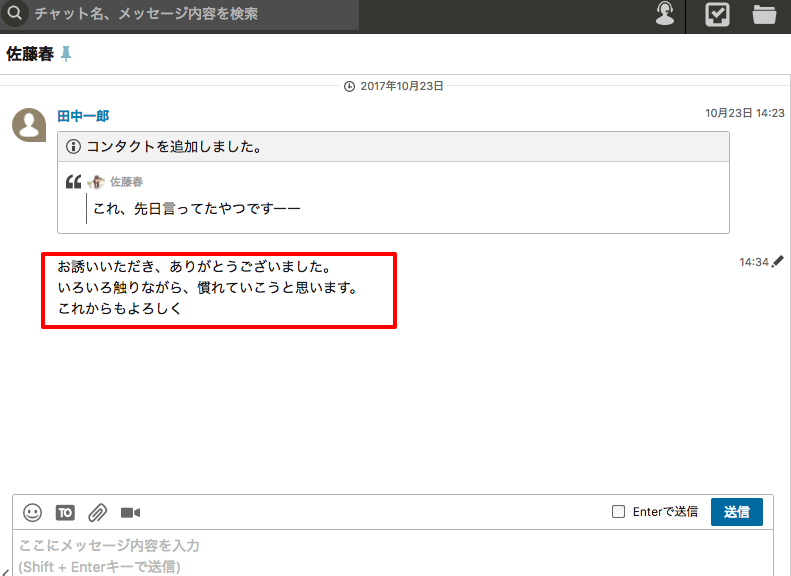Click the 2017年10月23日 date separator label

[x=402, y=86]
